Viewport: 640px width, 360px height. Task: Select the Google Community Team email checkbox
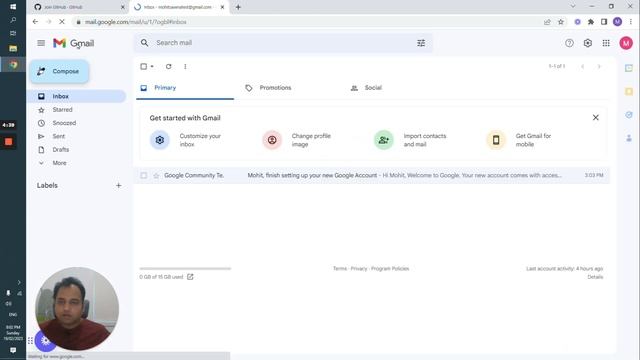pyautogui.click(x=144, y=175)
